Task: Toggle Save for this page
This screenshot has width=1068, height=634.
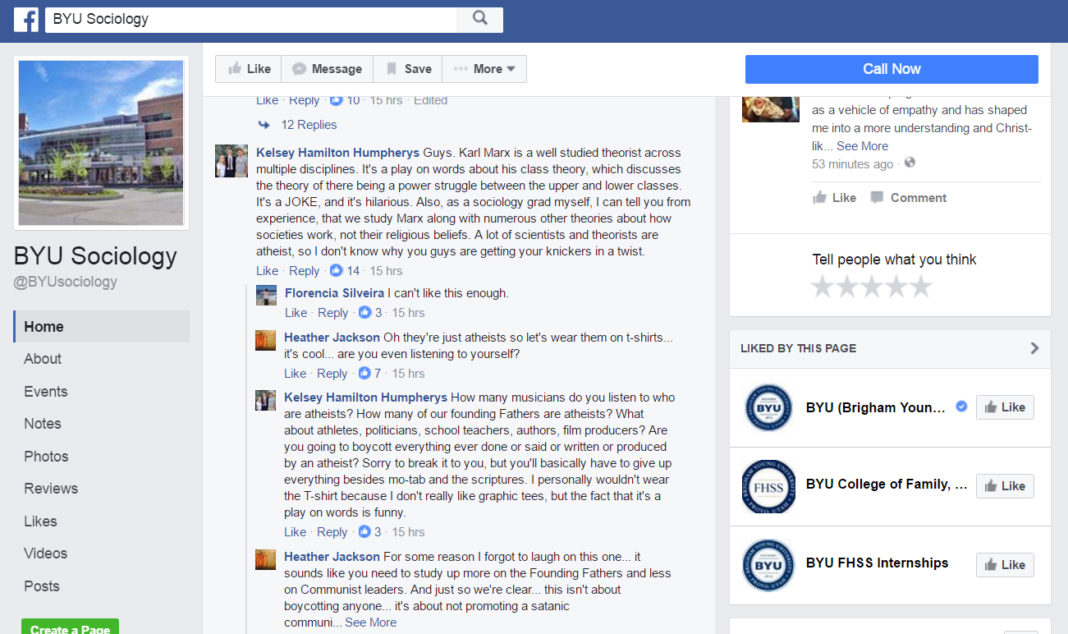Action: (408, 69)
